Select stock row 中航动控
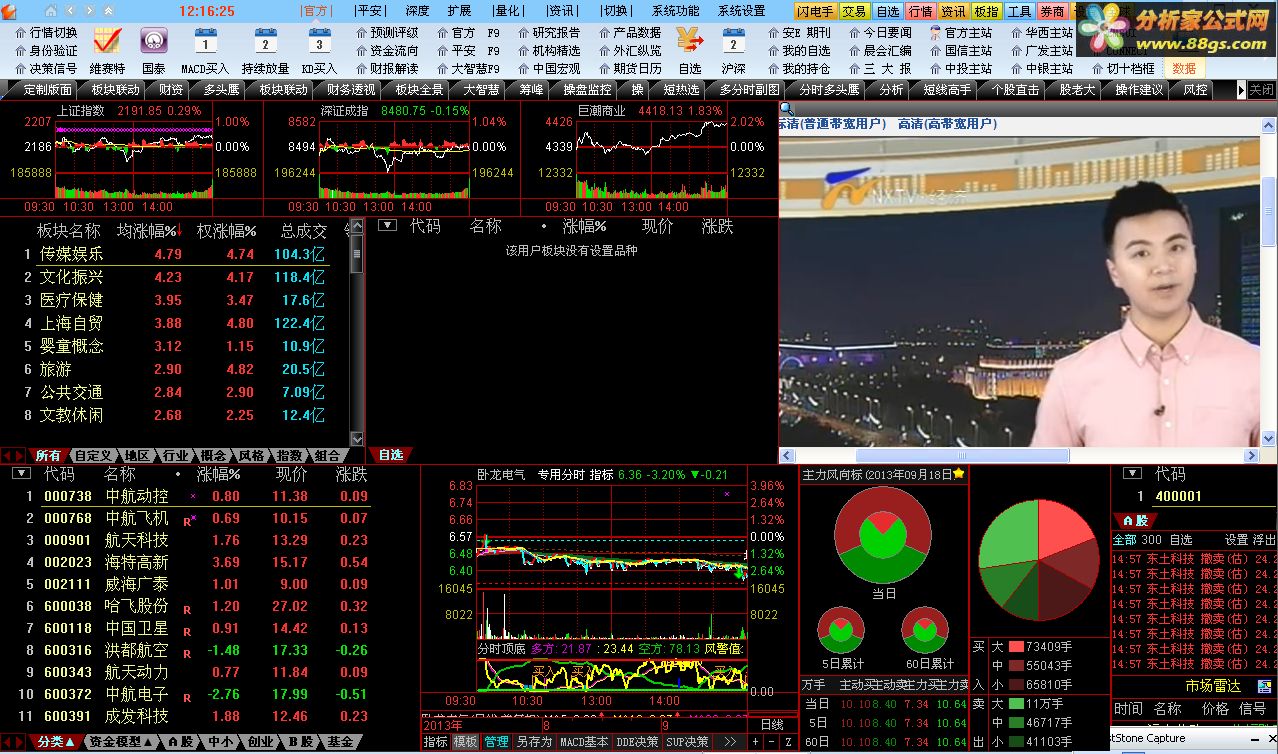Screen dimensions: 1278x754 (190, 496)
